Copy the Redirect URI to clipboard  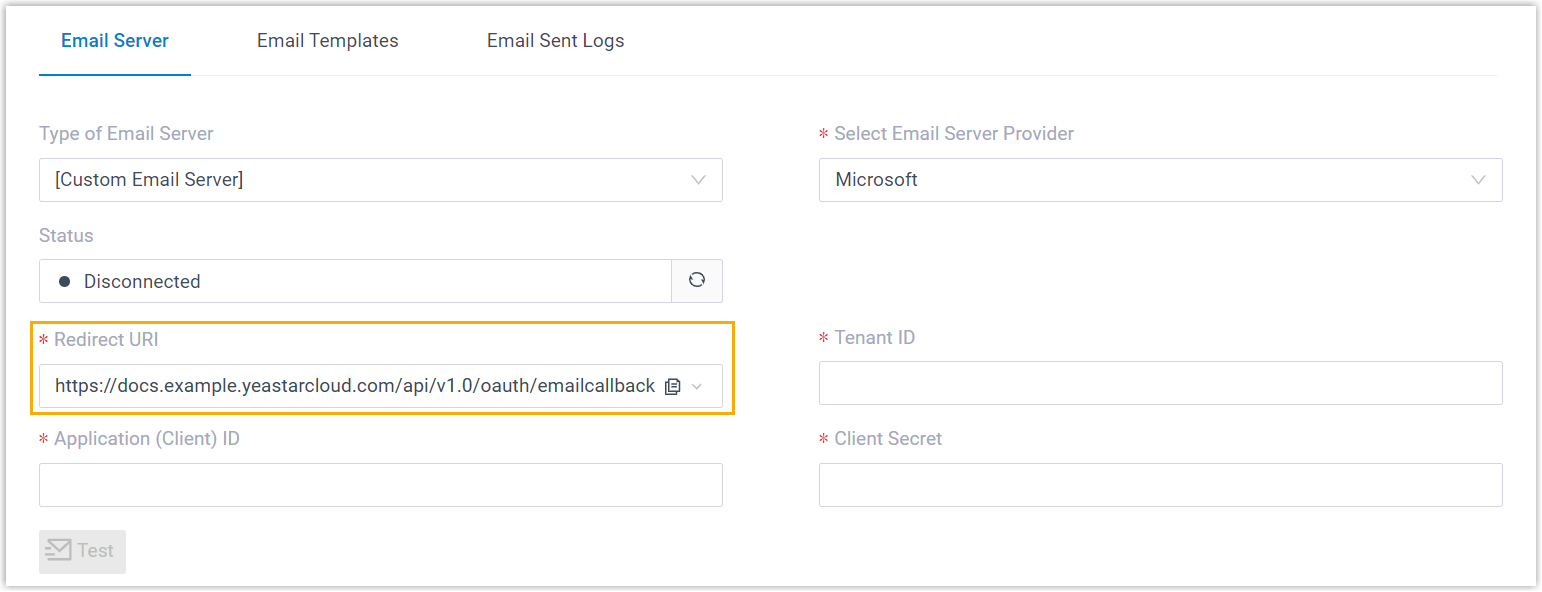673,386
